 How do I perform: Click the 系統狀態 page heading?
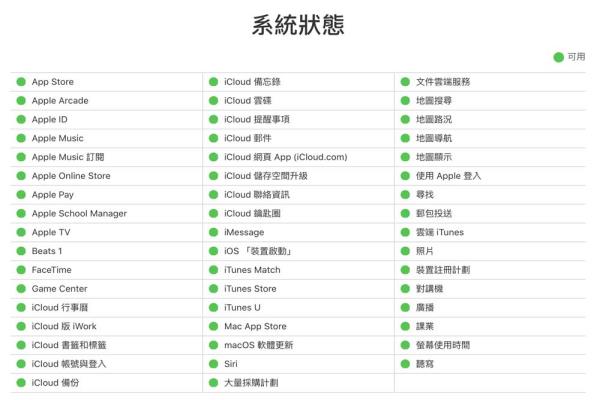click(x=298, y=25)
